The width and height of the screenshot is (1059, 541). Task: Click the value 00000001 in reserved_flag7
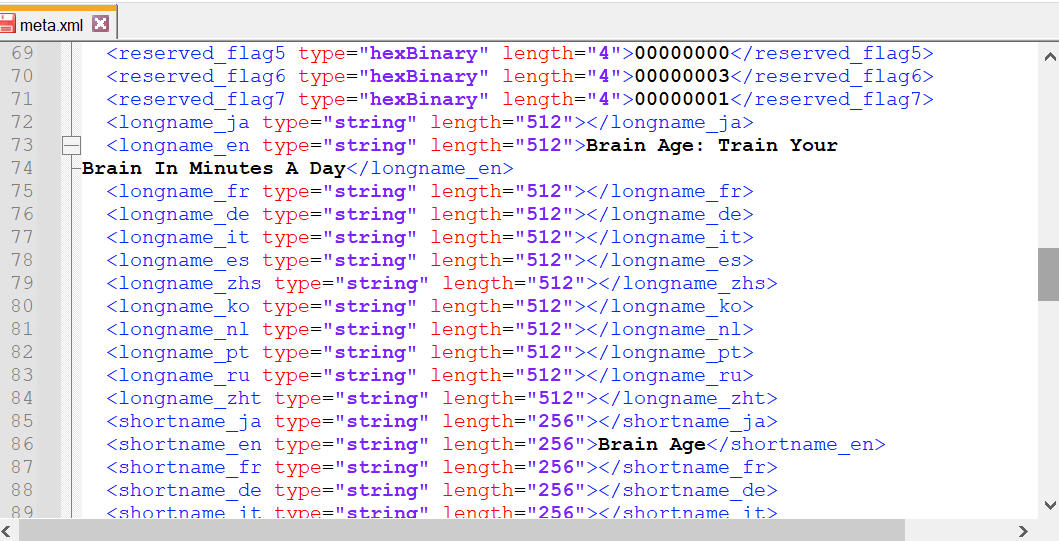(682, 99)
